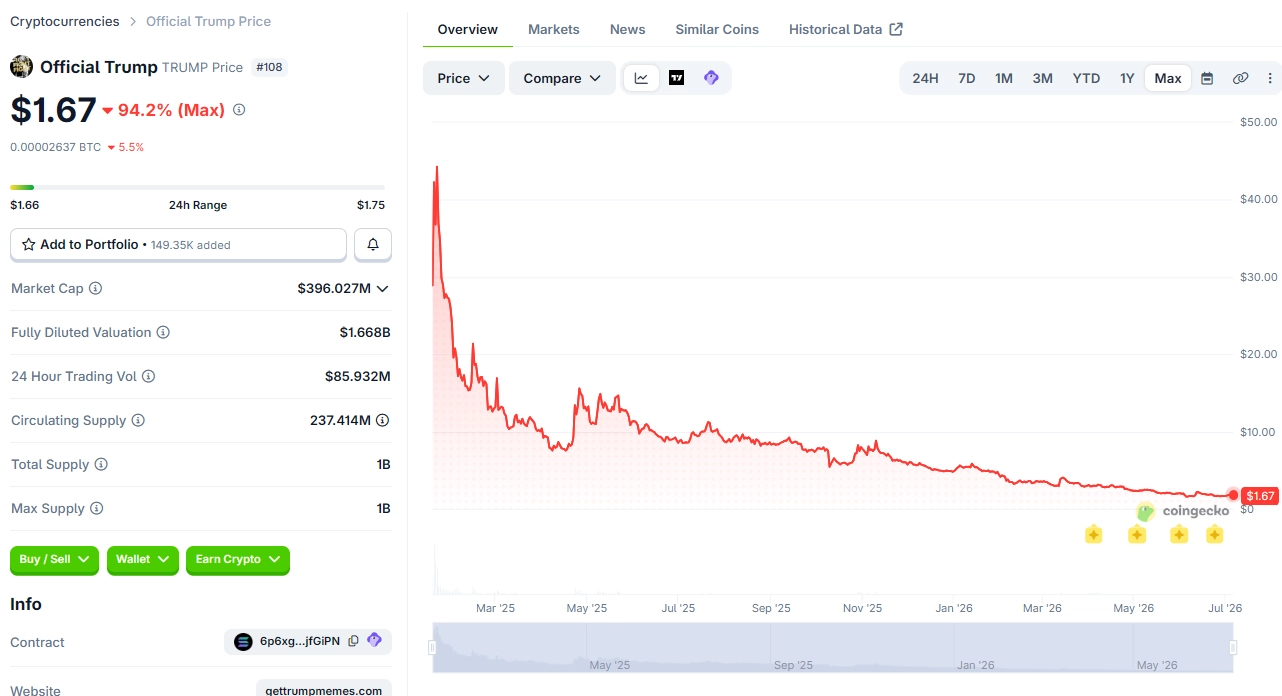Screen dimensions: 1282x696
Task: Open the Wallet dropdown
Action: coord(143,559)
